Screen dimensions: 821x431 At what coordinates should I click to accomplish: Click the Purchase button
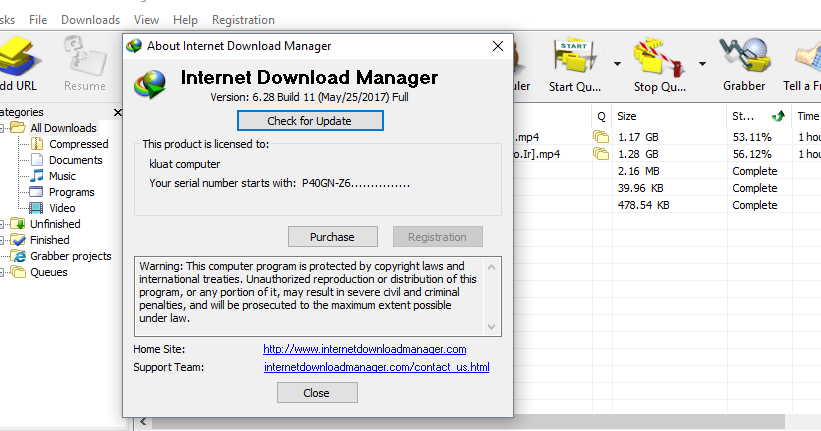pyautogui.click(x=332, y=237)
